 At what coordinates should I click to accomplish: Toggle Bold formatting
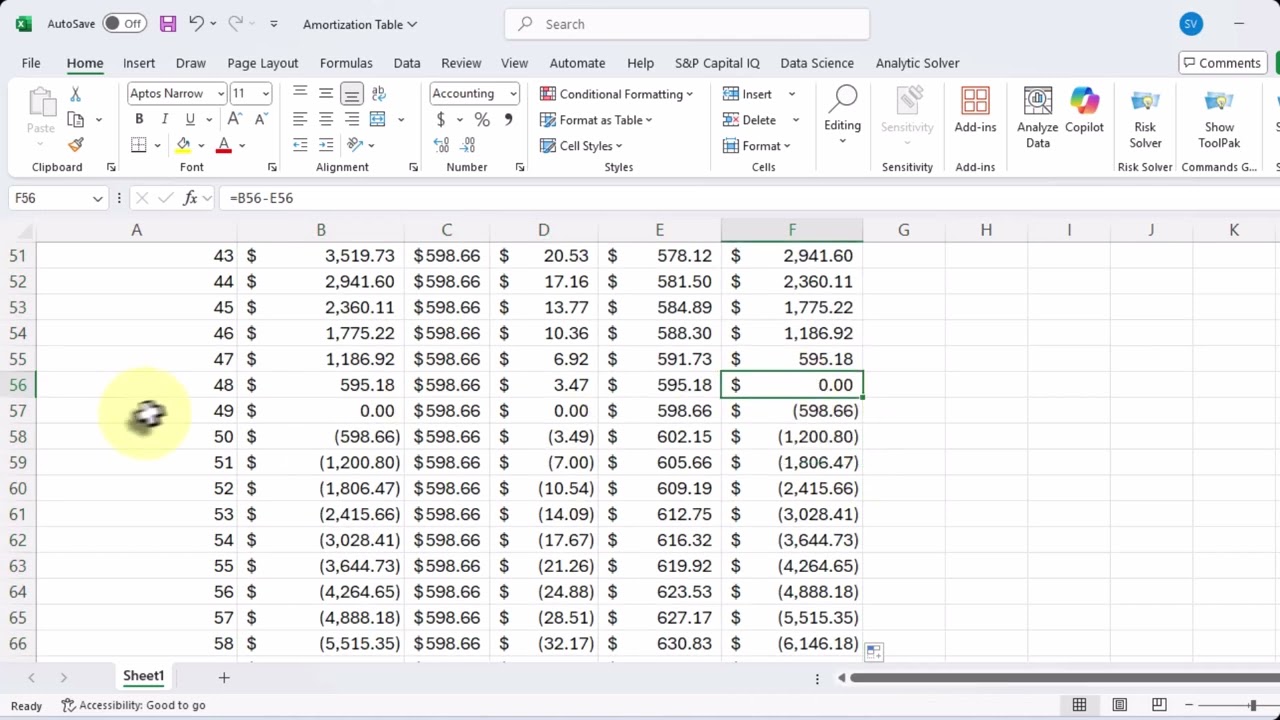tap(139, 119)
